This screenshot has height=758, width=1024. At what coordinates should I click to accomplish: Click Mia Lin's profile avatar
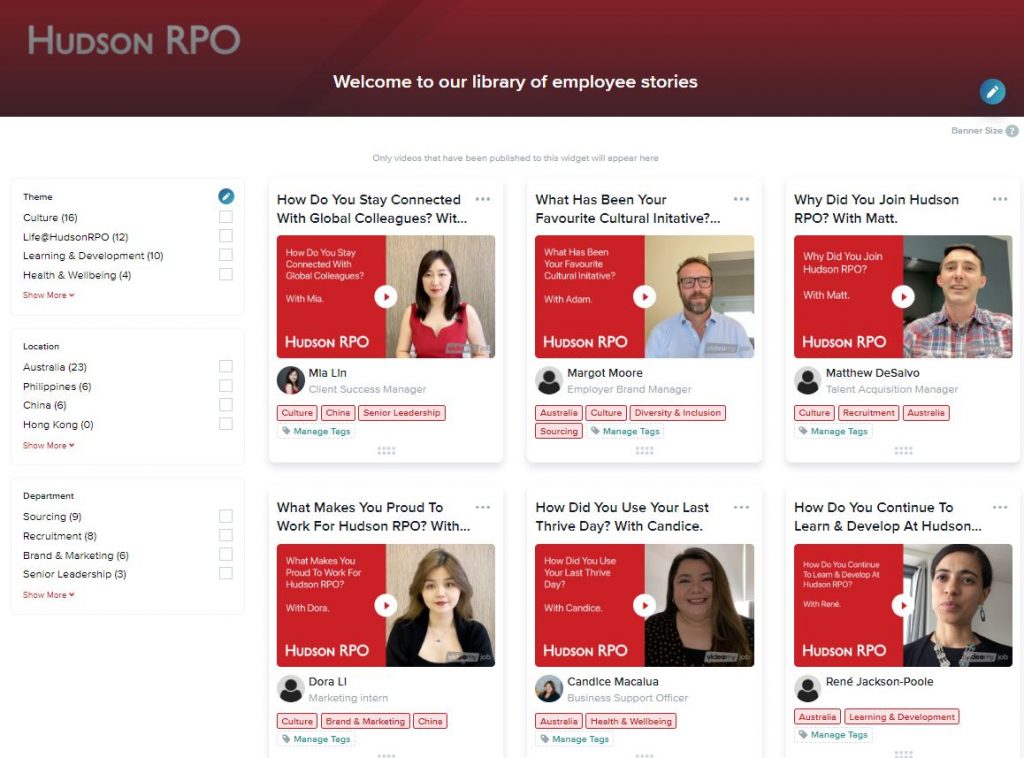[291, 380]
